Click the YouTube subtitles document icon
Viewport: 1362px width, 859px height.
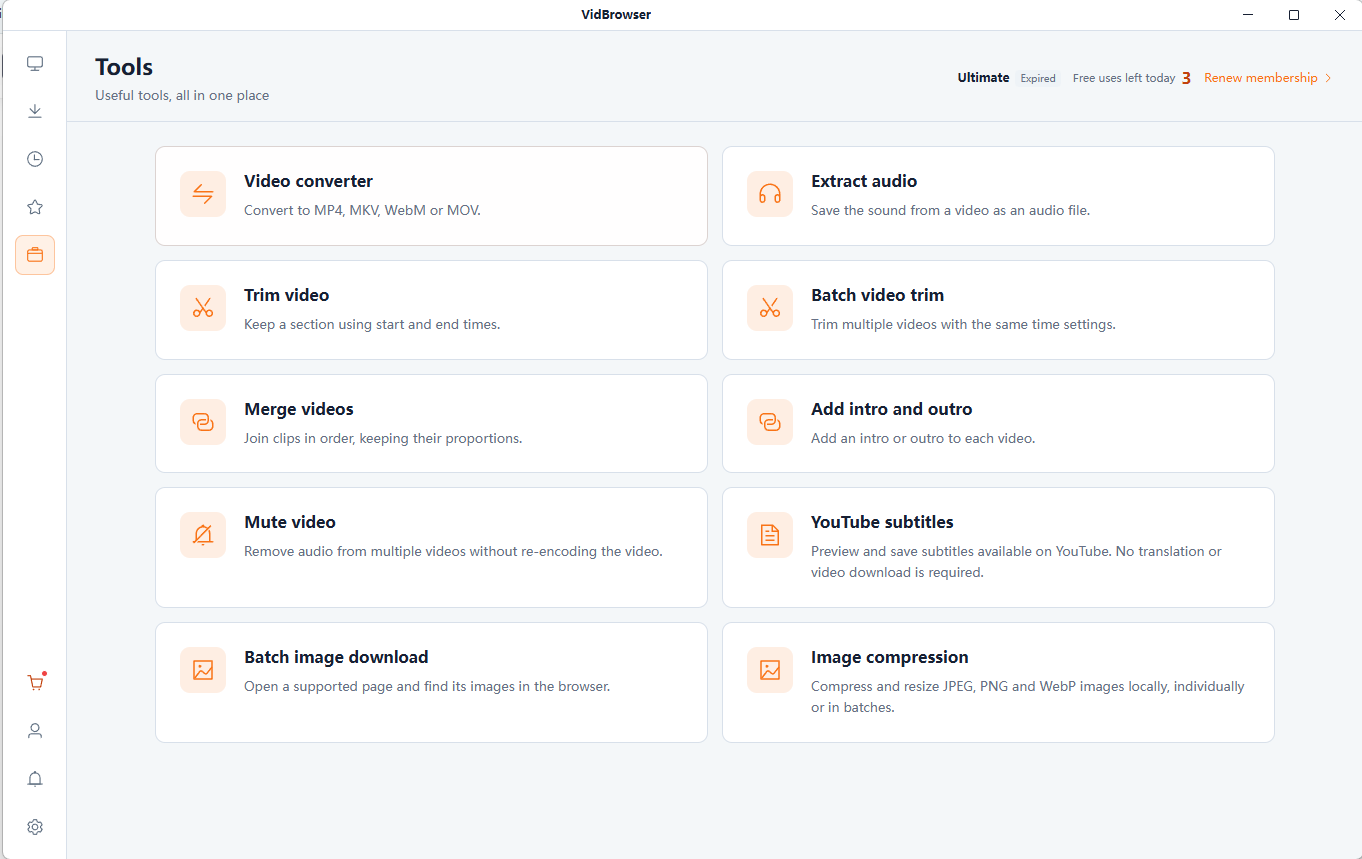[770, 535]
